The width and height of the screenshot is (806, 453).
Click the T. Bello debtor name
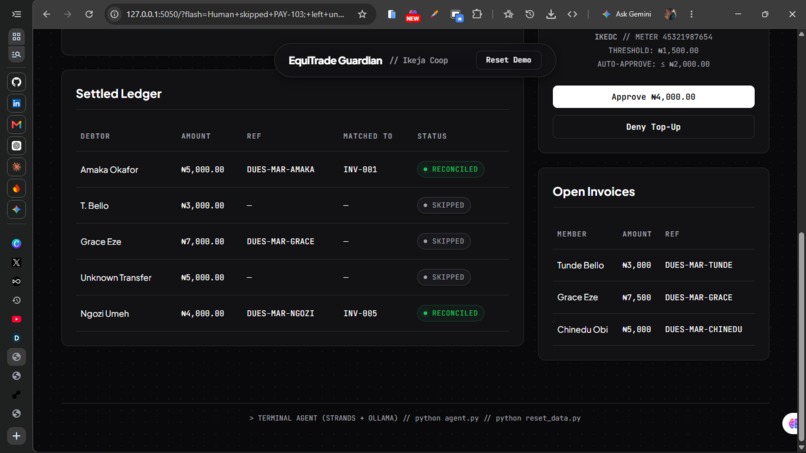point(95,206)
